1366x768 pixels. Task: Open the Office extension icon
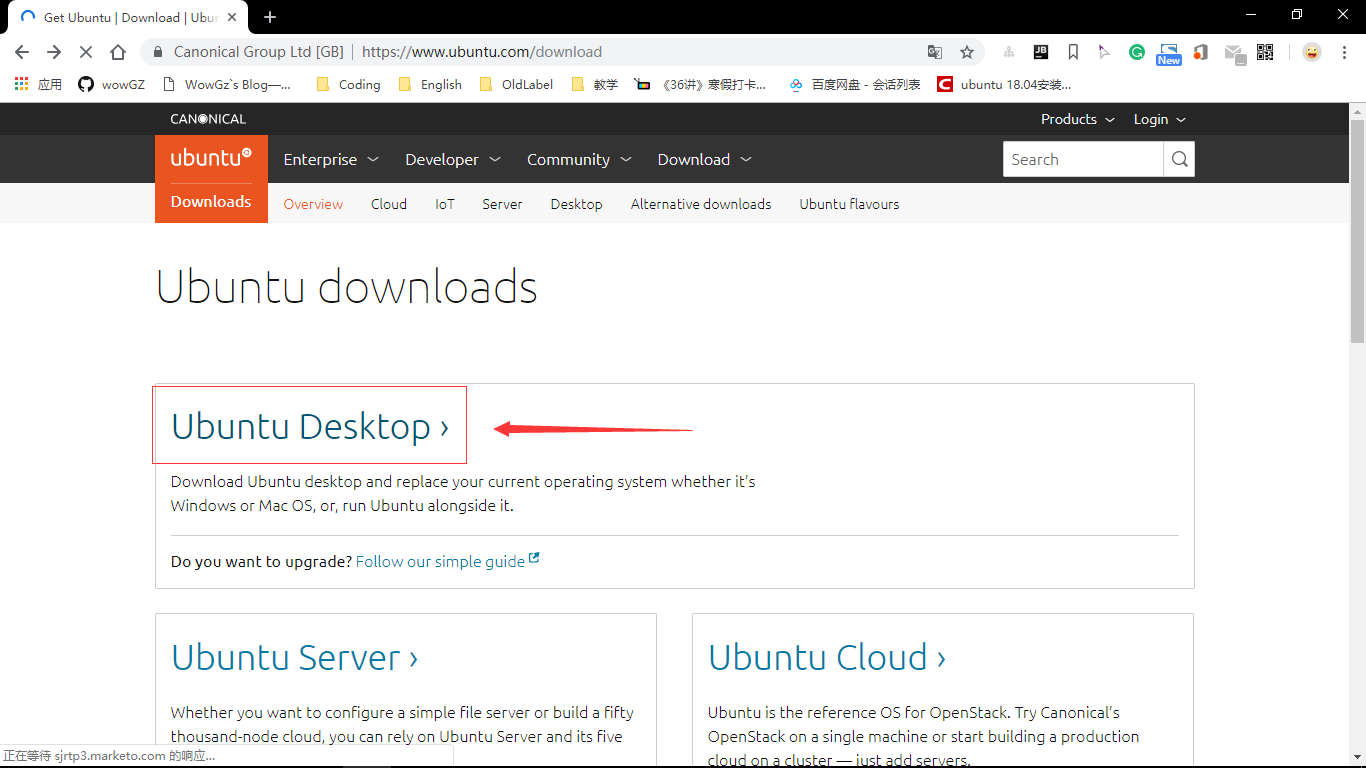click(x=1201, y=52)
